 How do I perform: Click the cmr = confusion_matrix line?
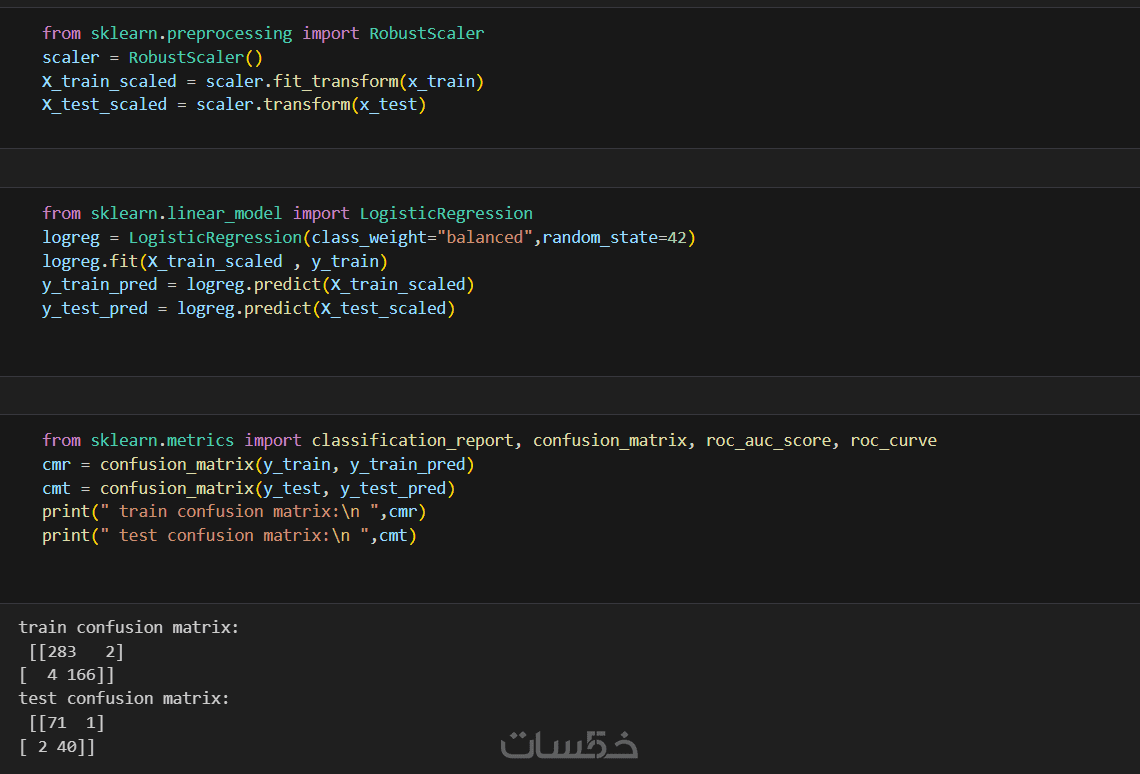pyautogui.click(x=258, y=464)
